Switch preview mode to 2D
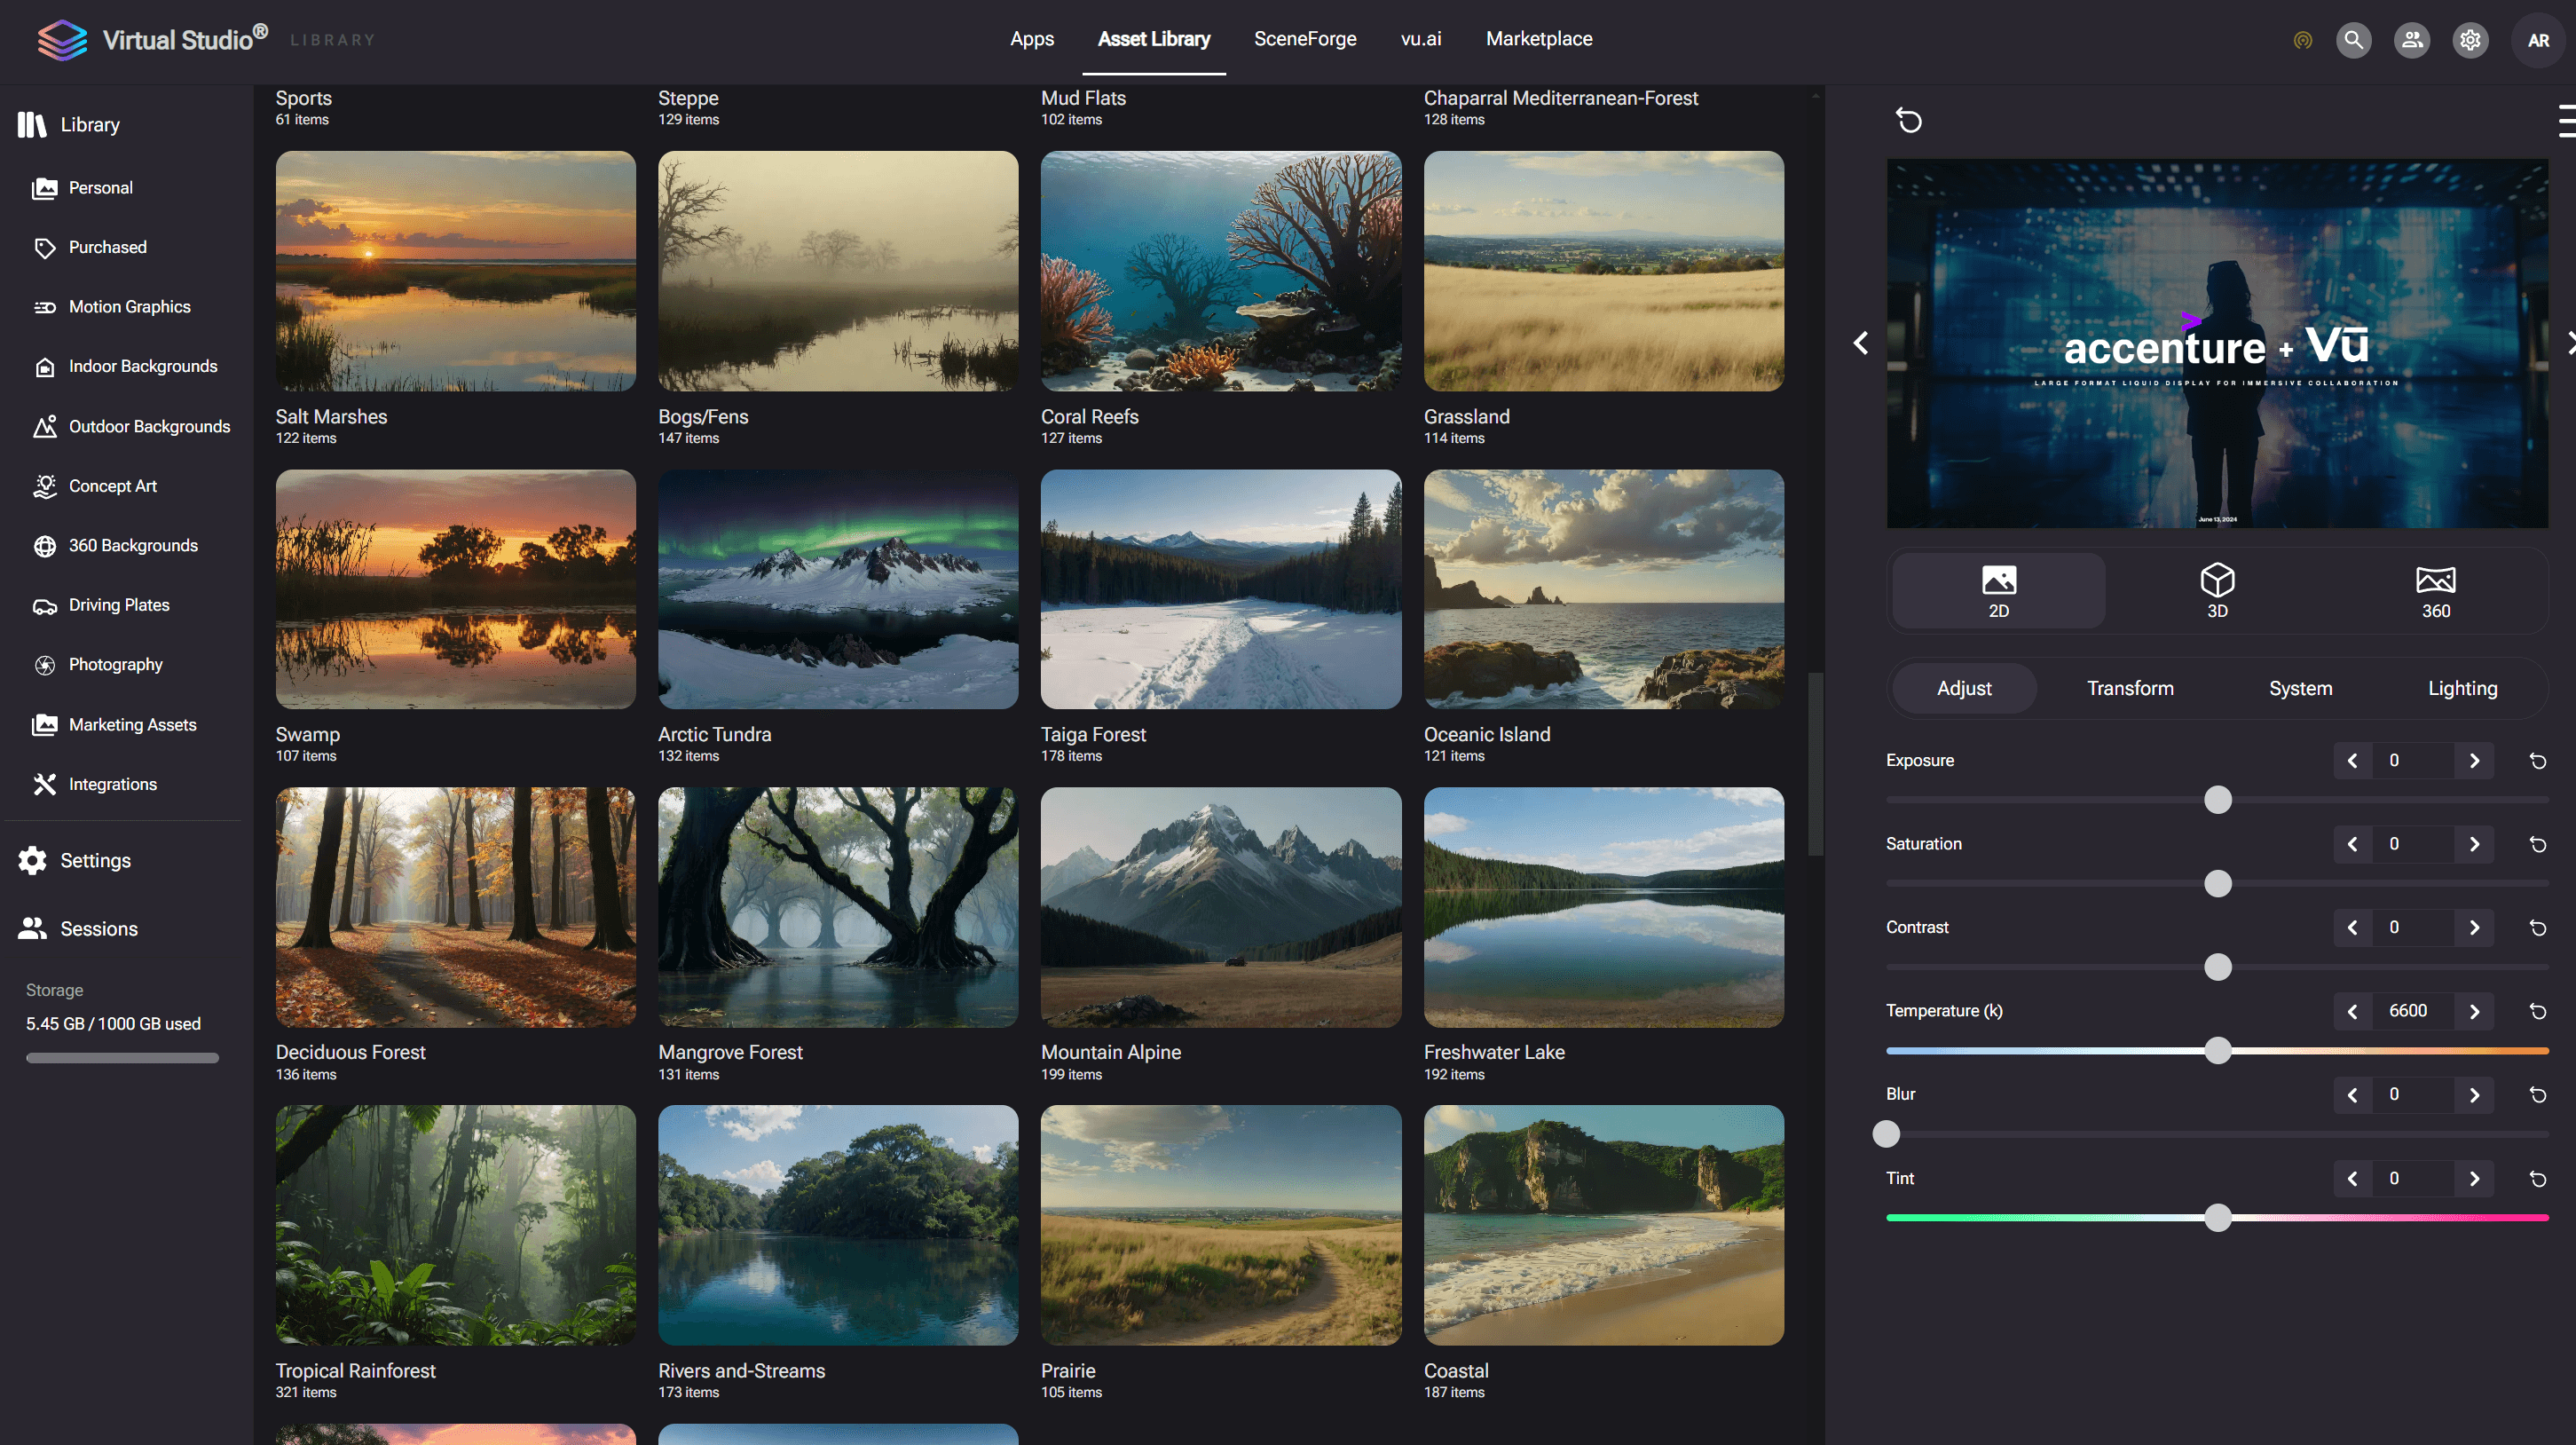The width and height of the screenshot is (2576, 1445). coord(1997,590)
